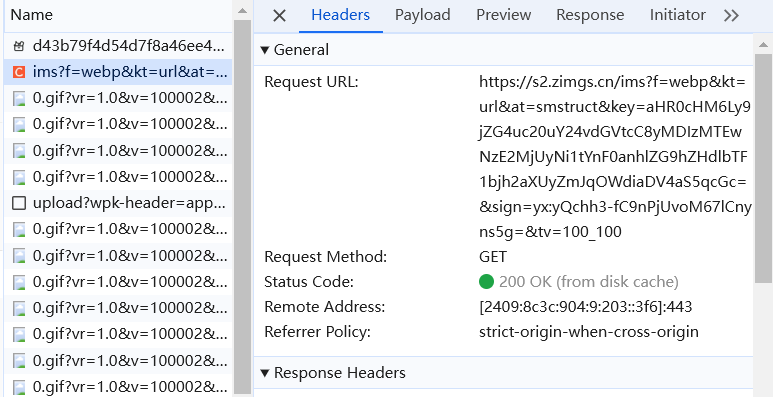Select the ims?f=webp&kt=url request row

pyautogui.click(x=118, y=72)
